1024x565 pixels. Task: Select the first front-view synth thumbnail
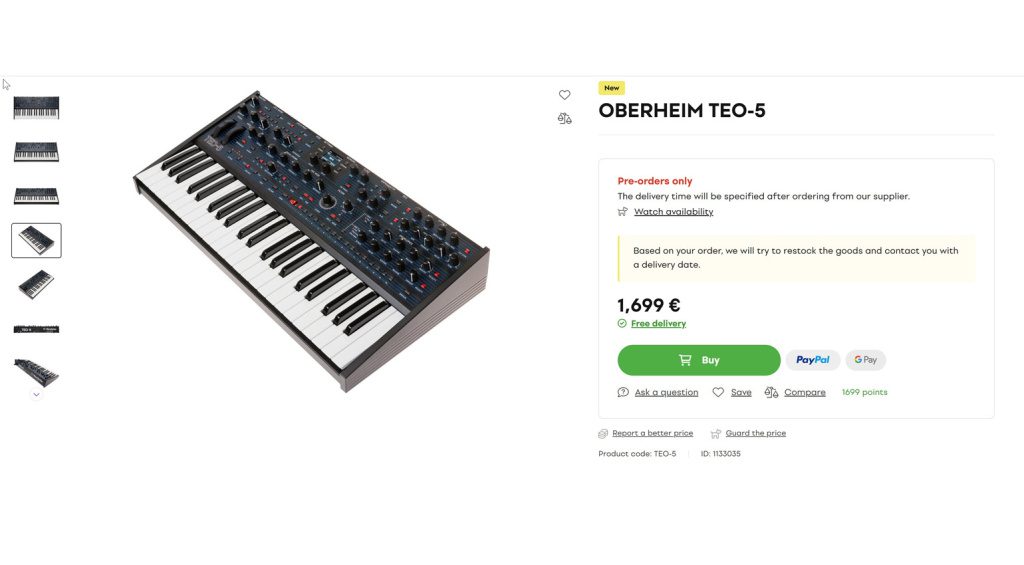[36, 107]
